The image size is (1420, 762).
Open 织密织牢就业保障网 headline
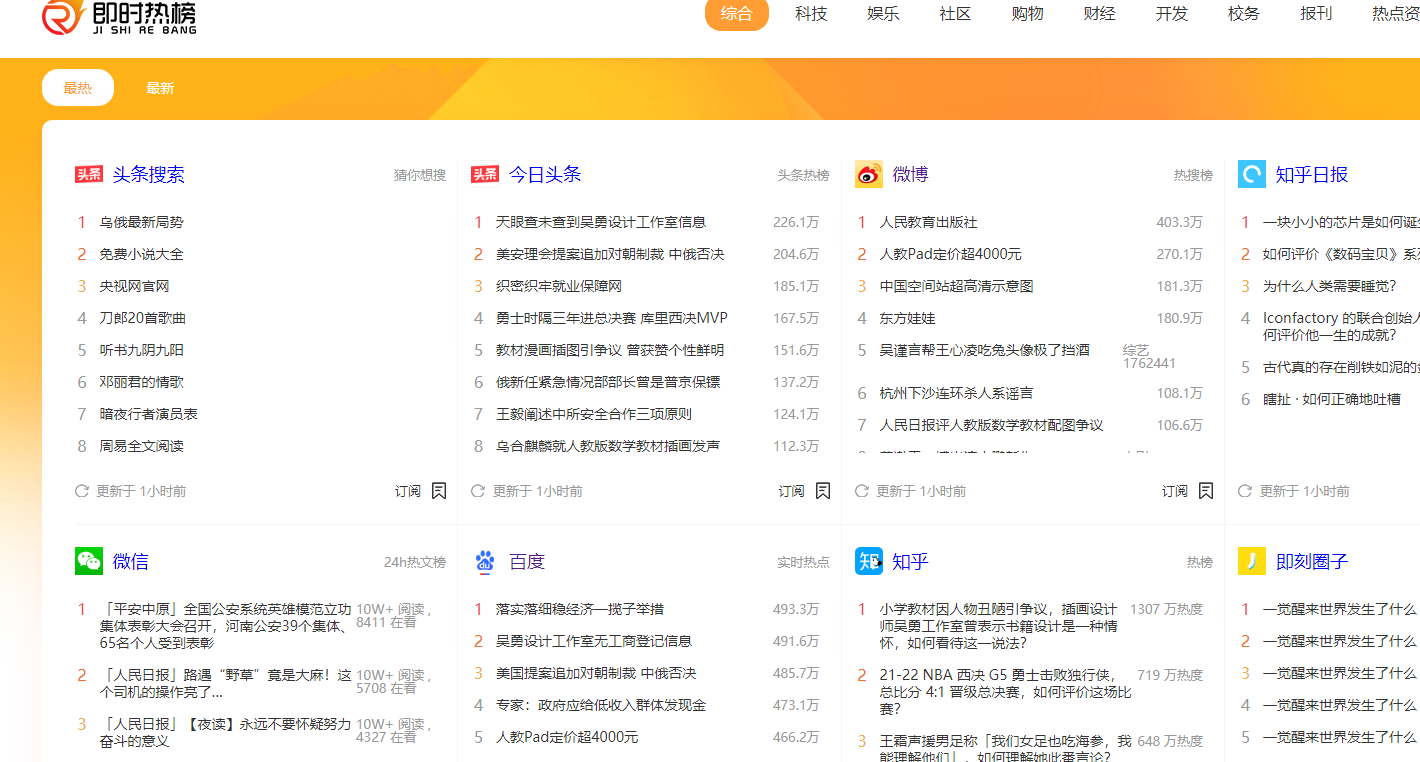point(559,286)
